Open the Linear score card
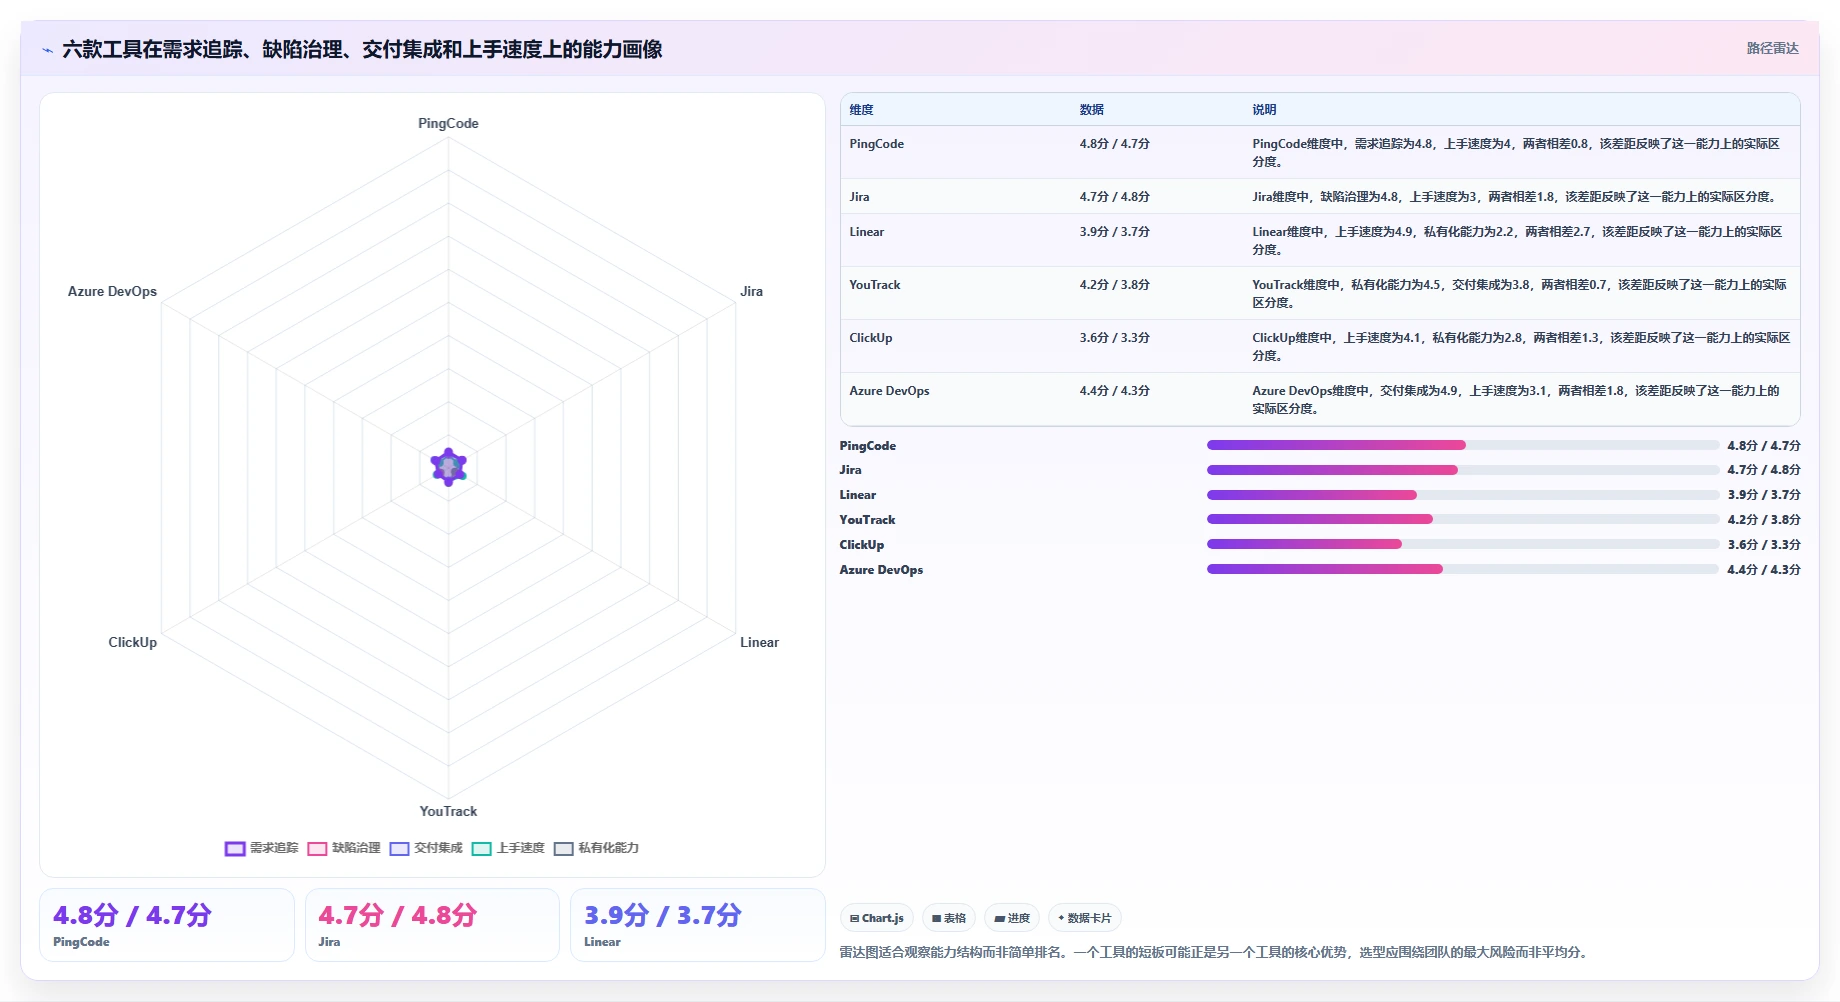Viewport: 1840px width, 1002px height. tap(698, 925)
